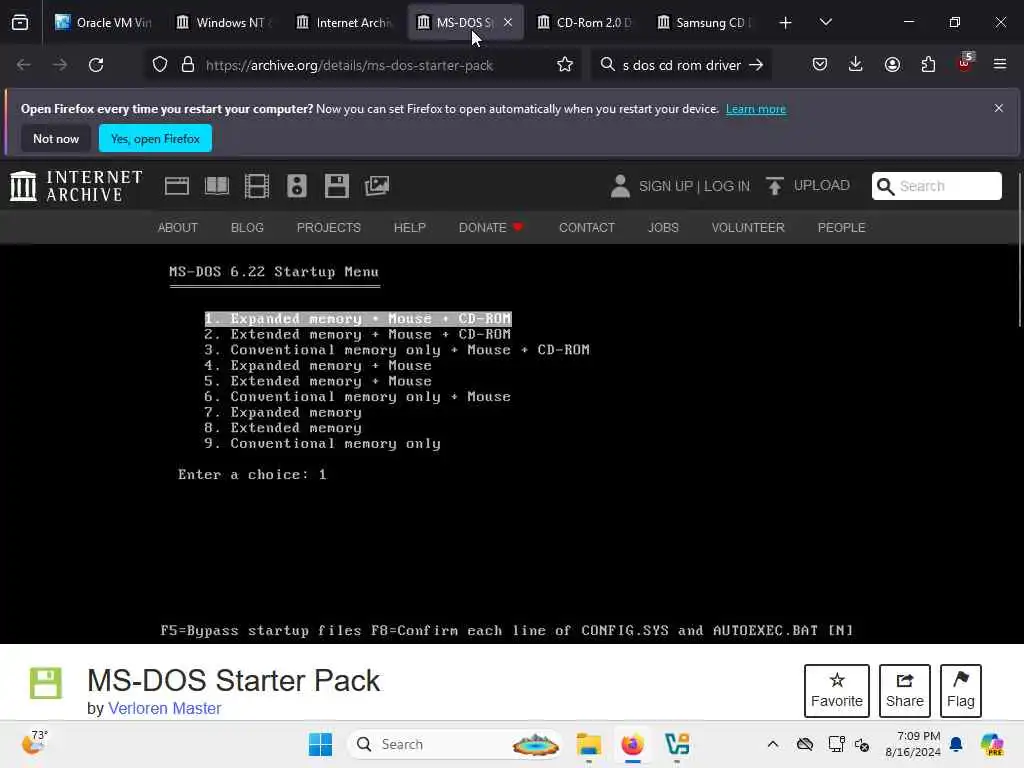The image size is (1024, 768).
Task: Open the Downloads panel
Action: click(856, 65)
